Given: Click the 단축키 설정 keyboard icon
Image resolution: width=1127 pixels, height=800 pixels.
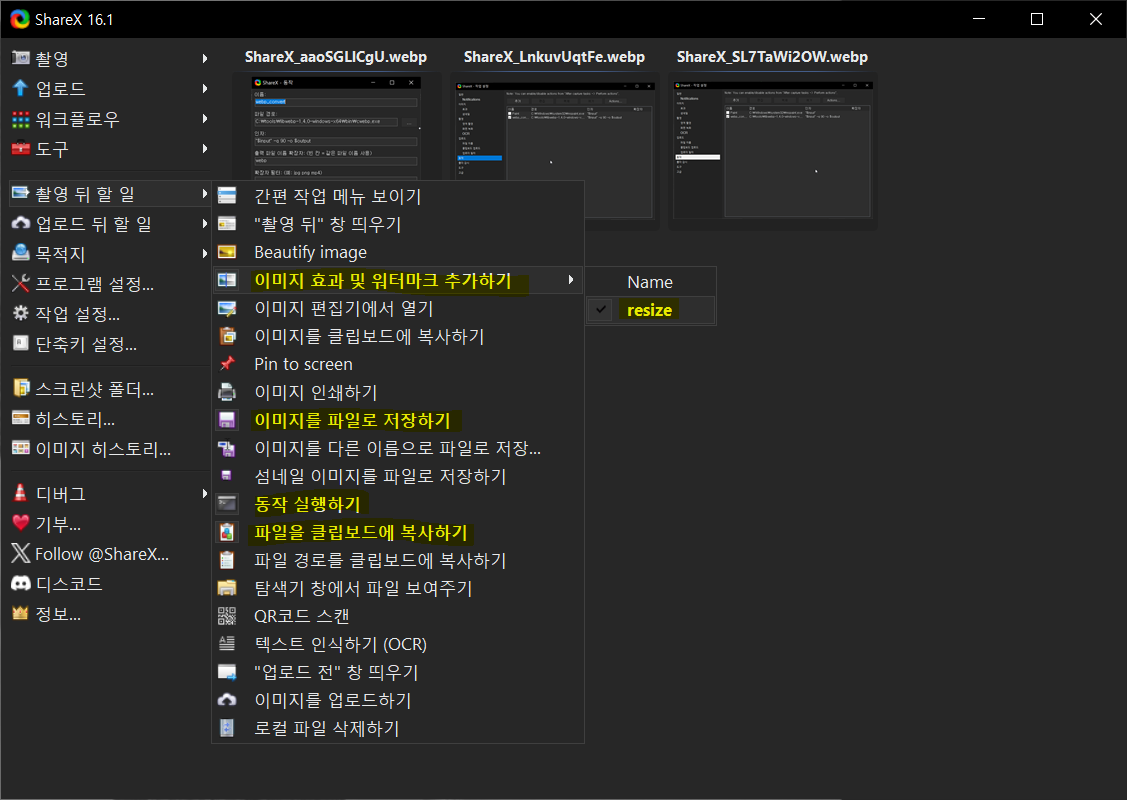Looking at the screenshot, I should [x=21, y=344].
